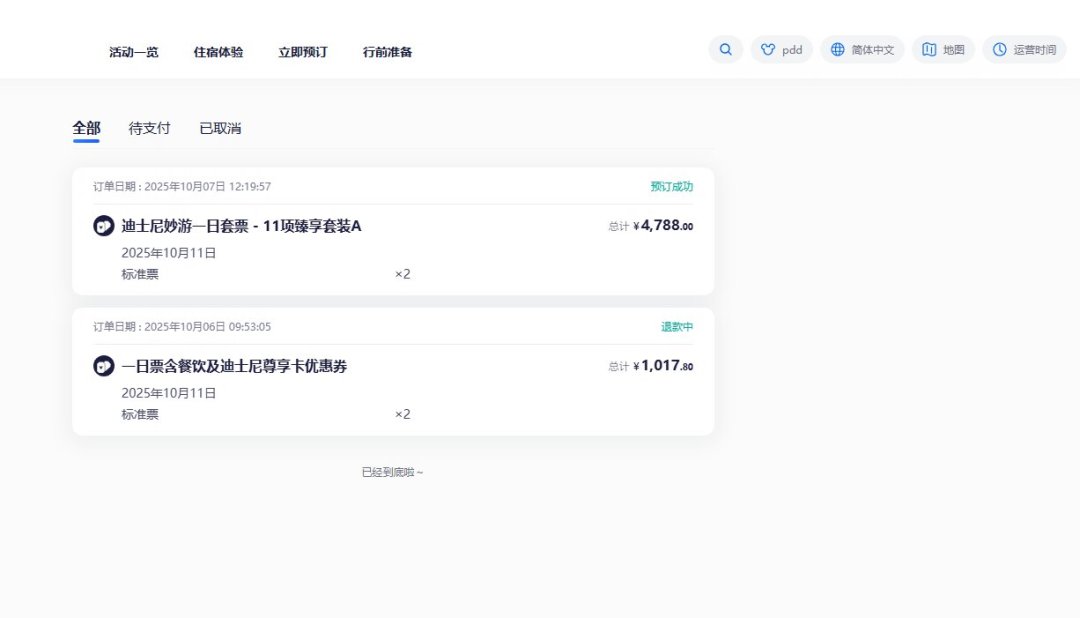Click visit date under 迪士尼妙游一日套票
Viewport: 1080px width, 618px height.
click(169, 253)
